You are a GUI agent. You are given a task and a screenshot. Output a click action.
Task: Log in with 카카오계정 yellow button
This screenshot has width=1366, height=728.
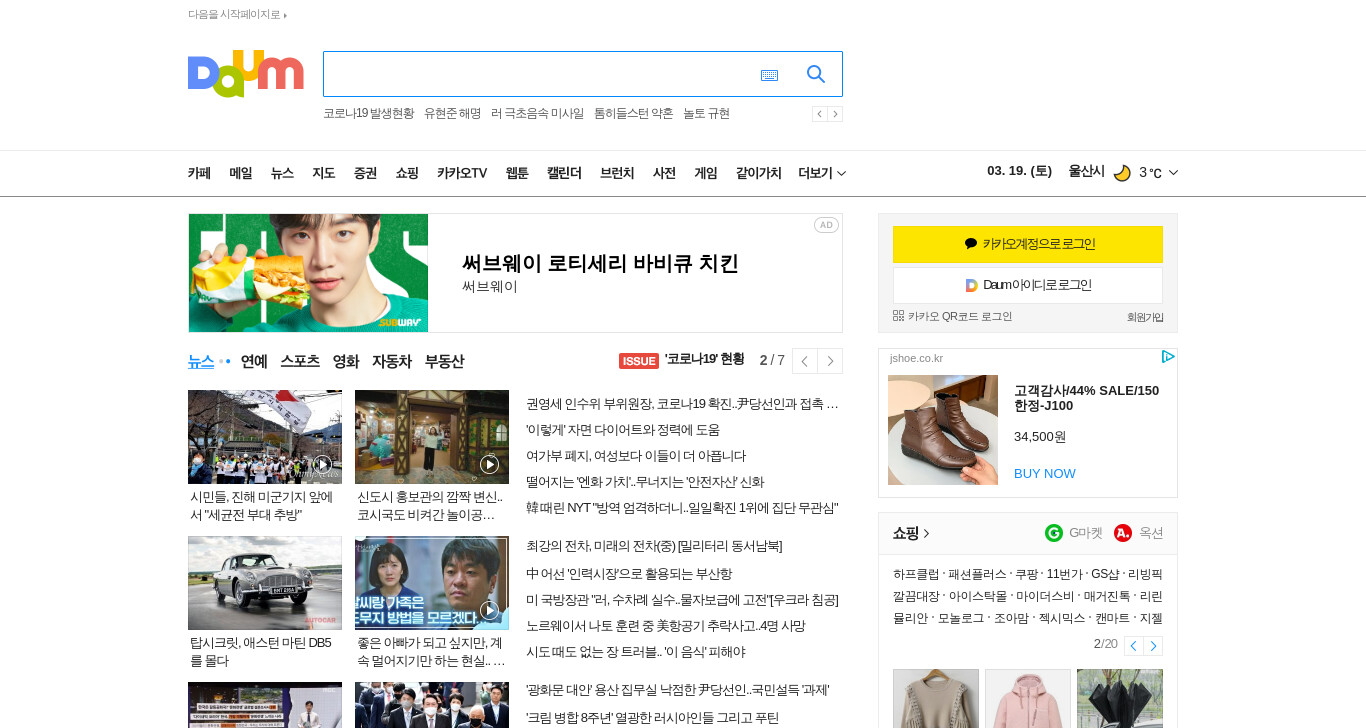click(x=1028, y=244)
